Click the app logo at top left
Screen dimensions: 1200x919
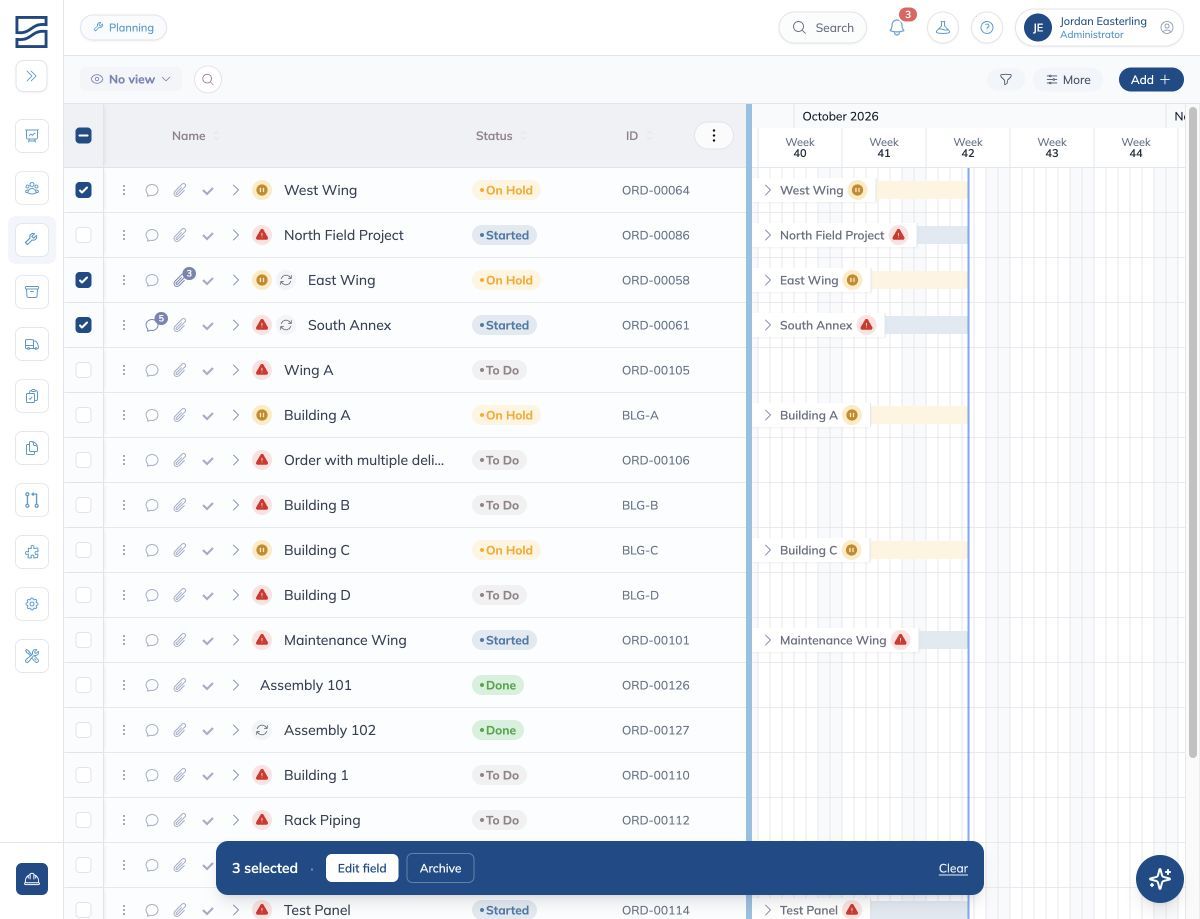(31, 32)
